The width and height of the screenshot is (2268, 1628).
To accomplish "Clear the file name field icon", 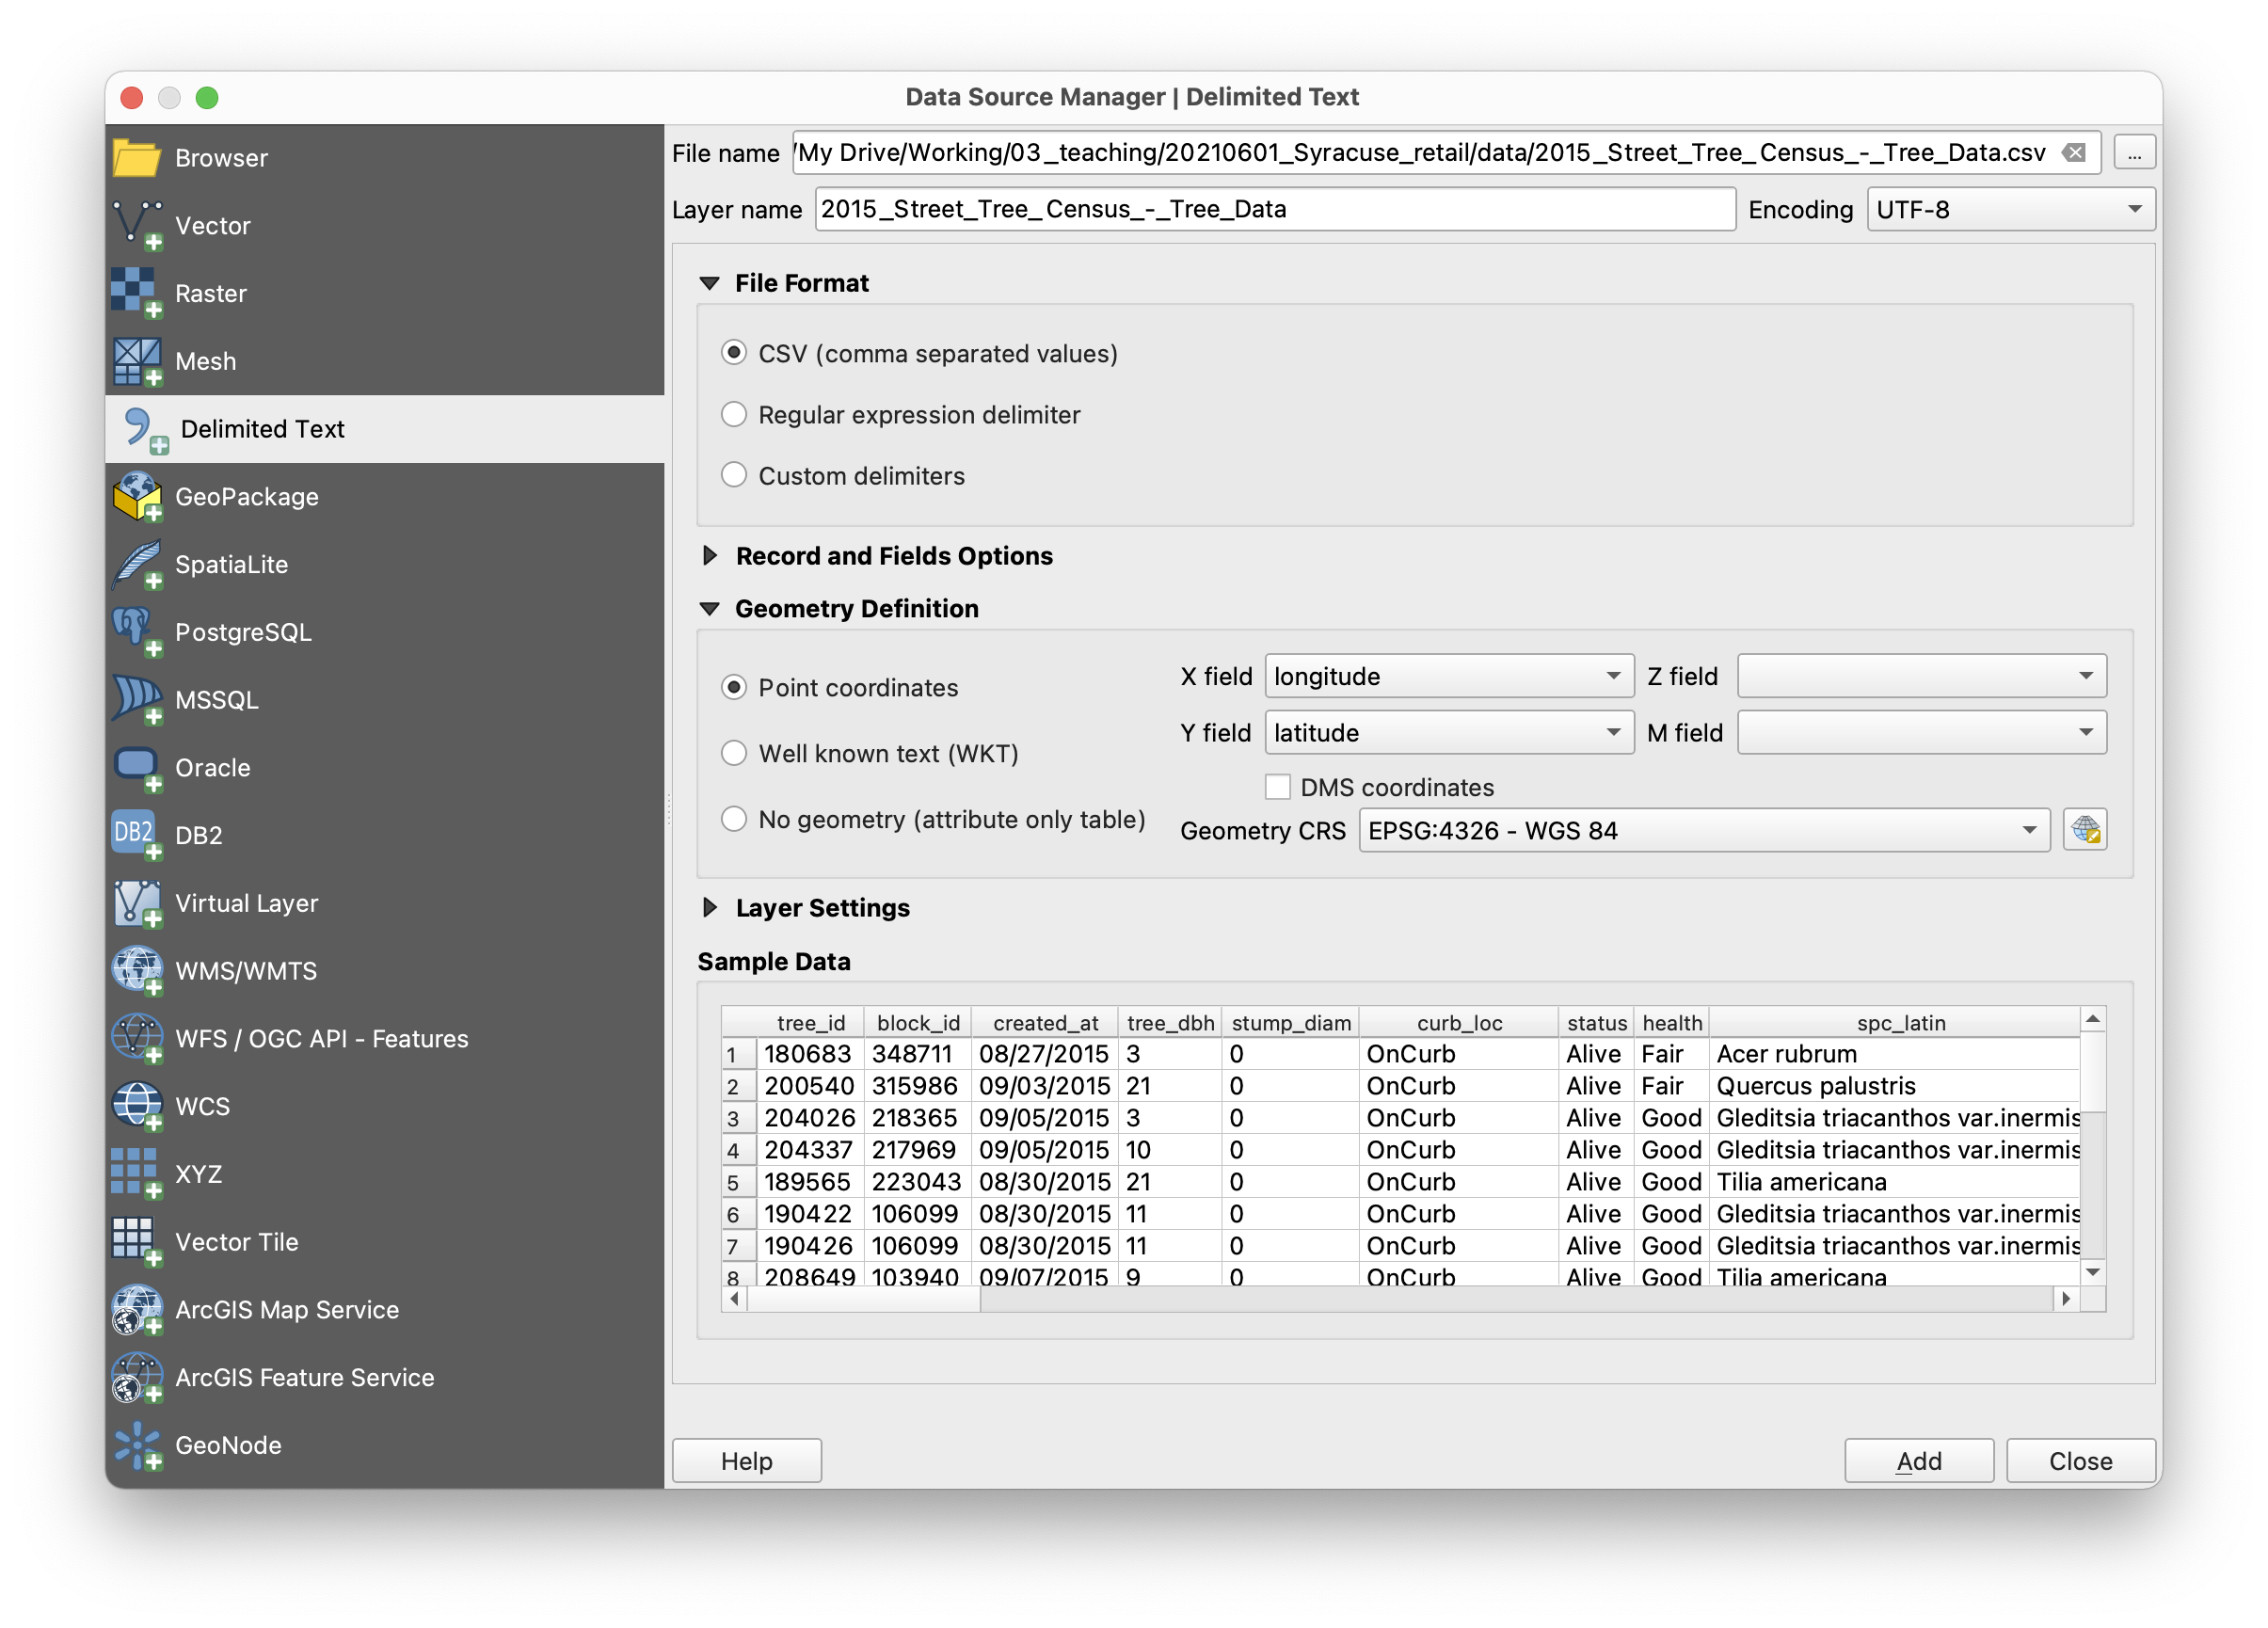I will coord(2074,152).
